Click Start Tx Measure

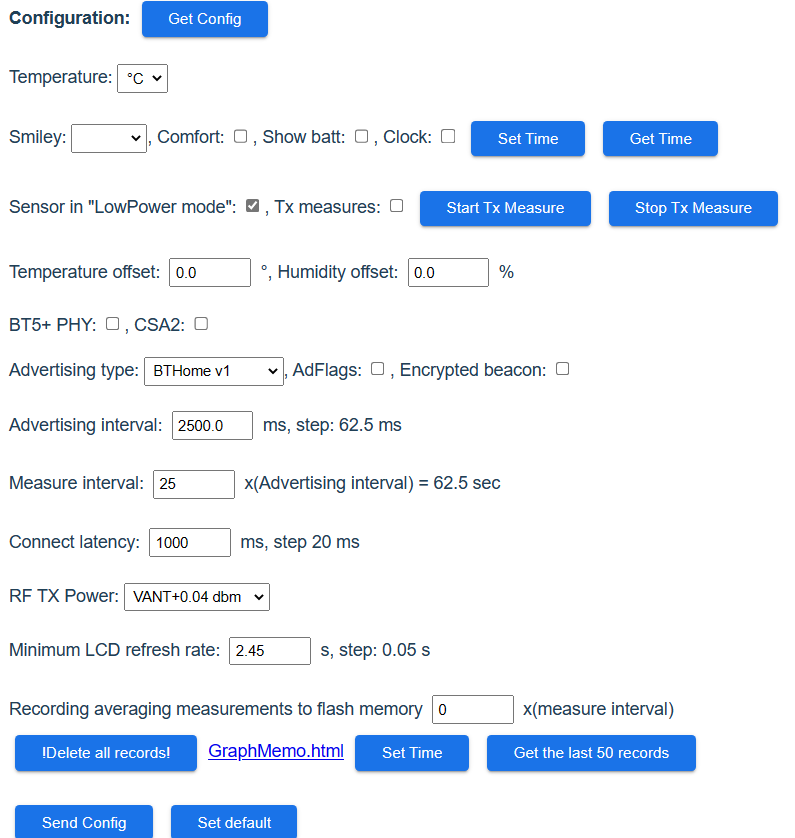click(x=504, y=208)
